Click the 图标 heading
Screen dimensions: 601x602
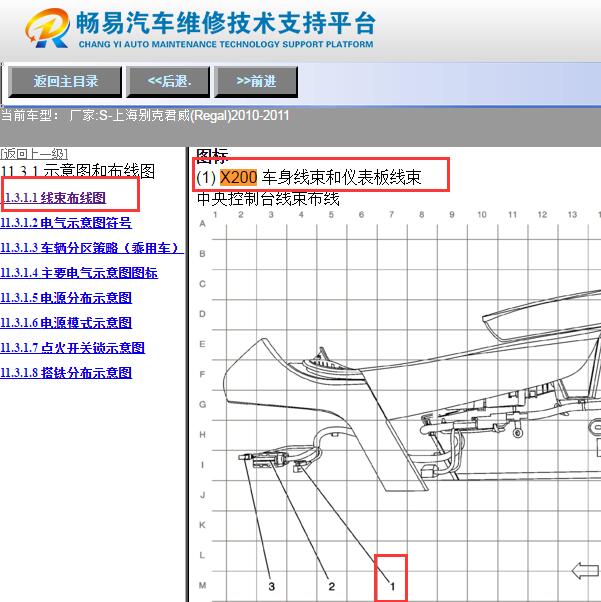pos(212,155)
